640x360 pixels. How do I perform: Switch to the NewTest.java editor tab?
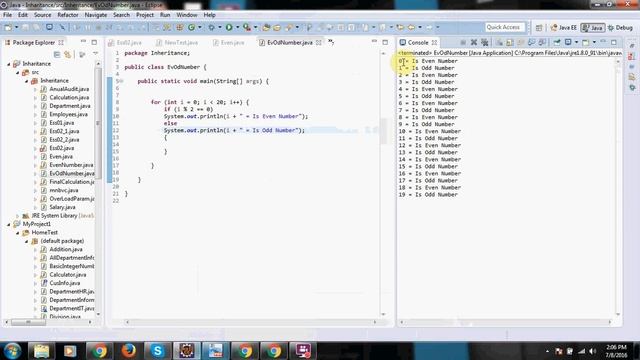(x=177, y=42)
